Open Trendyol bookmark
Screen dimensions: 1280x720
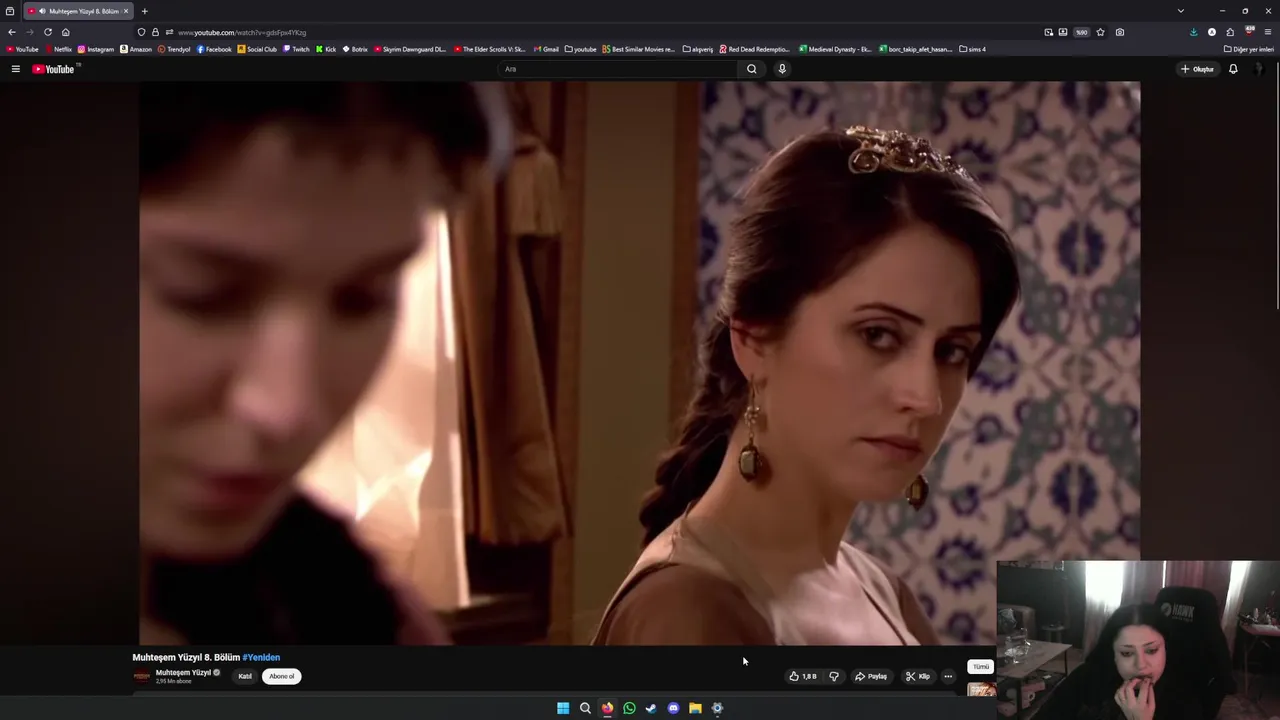(x=174, y=49)
